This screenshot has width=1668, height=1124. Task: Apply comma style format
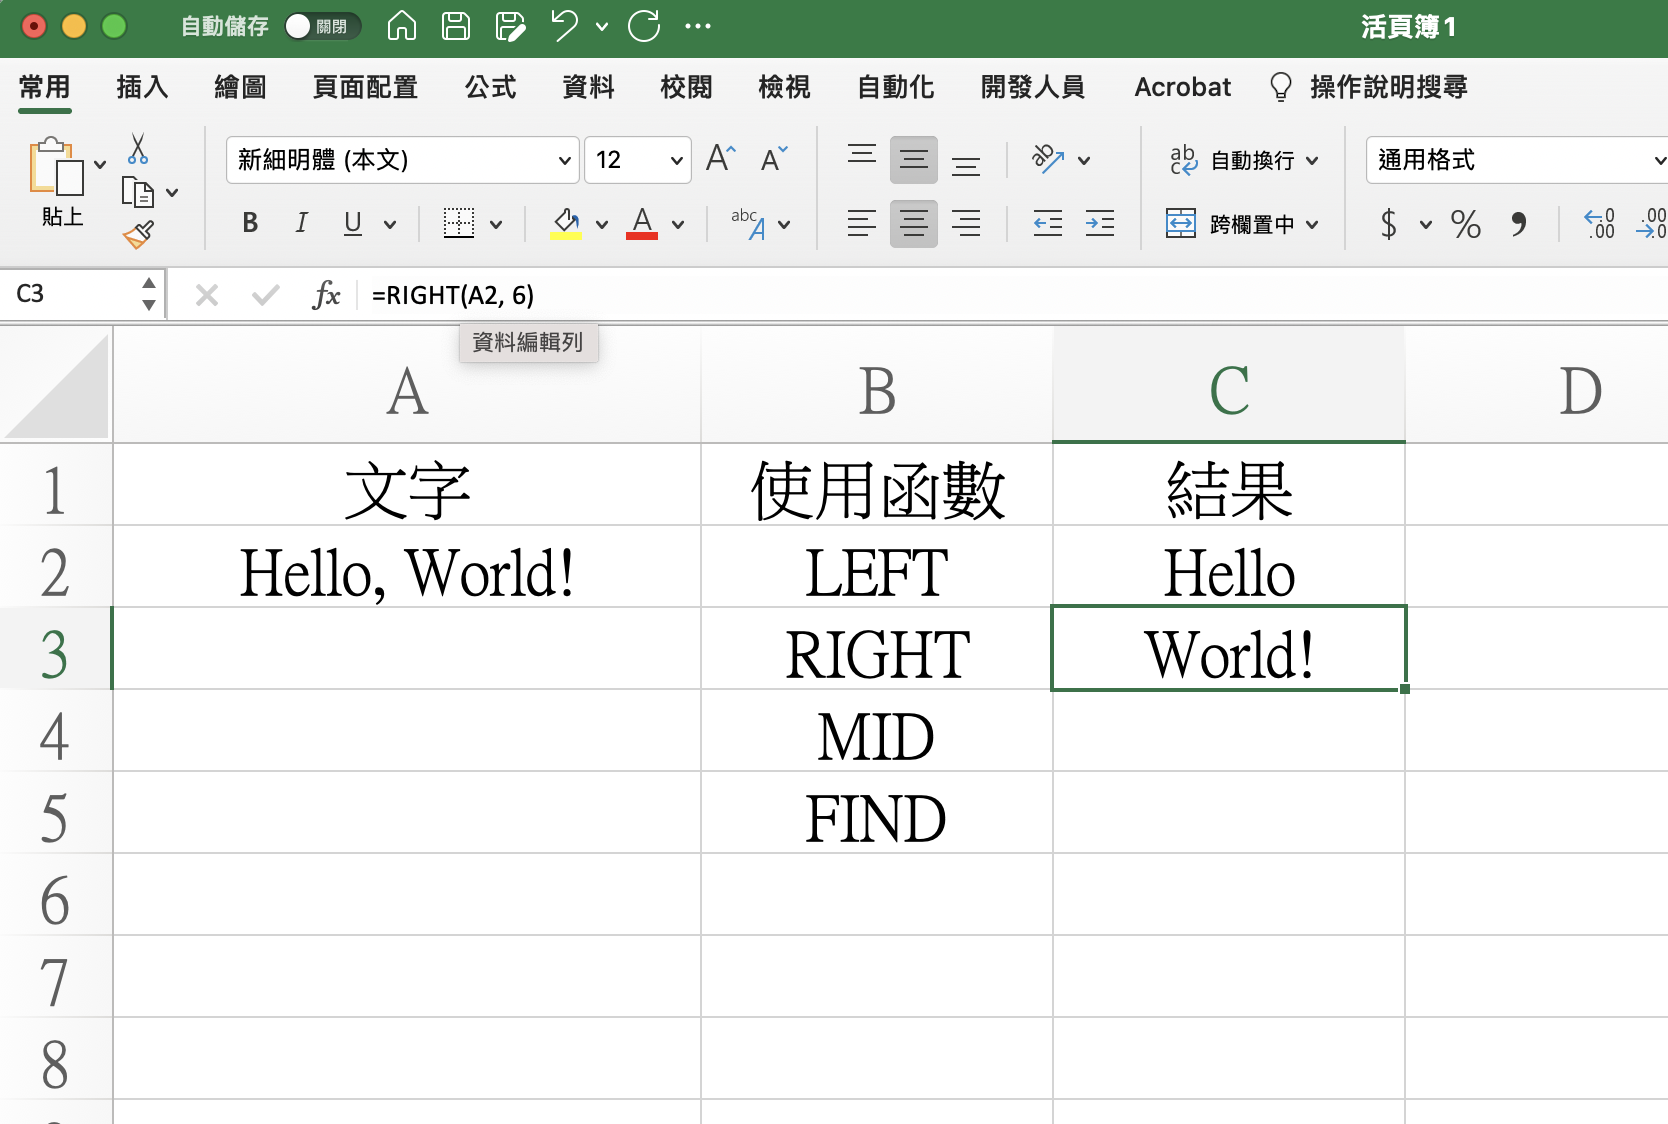(x=1518, y=223)
